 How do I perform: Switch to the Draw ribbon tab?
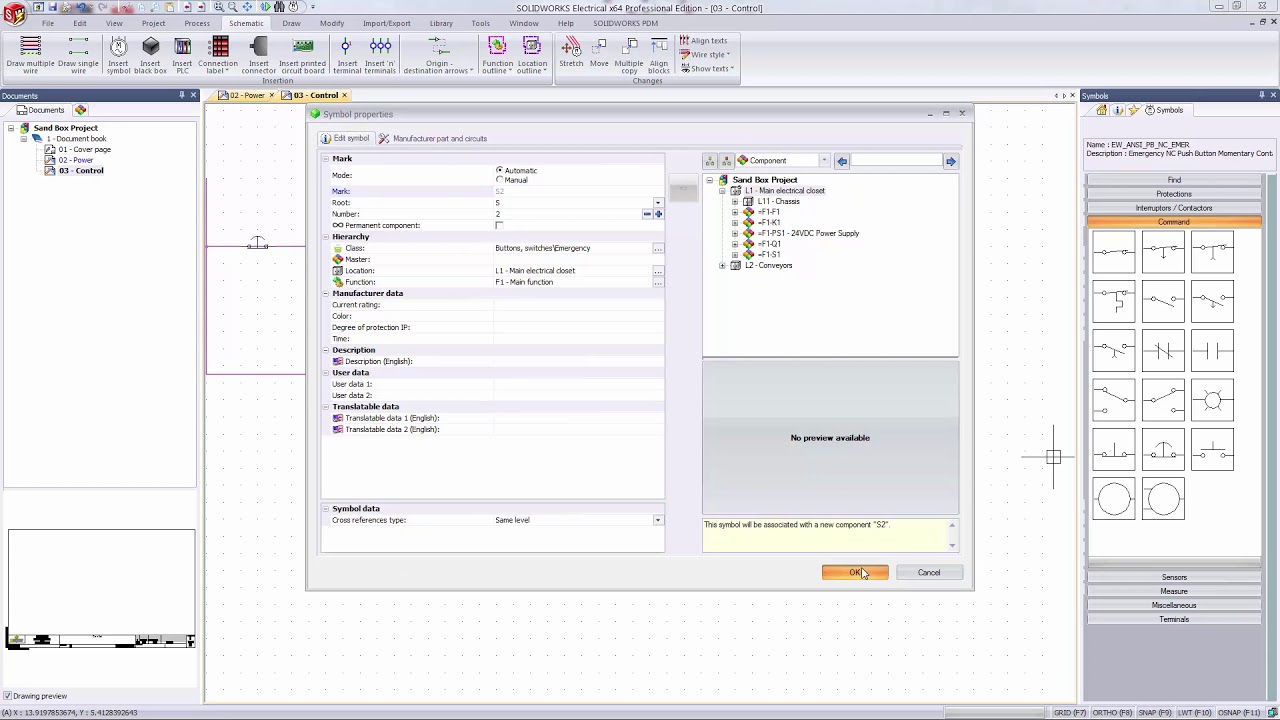click(291, 23)
